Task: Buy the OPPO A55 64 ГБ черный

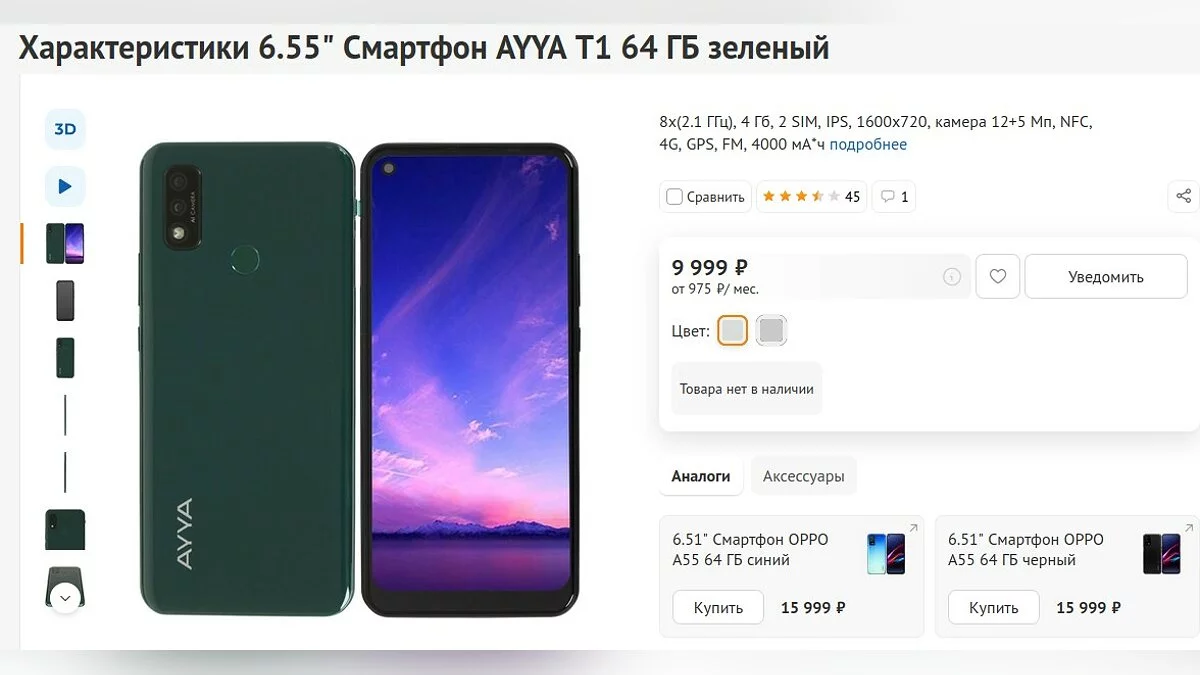Action: [x=994, y=607]
